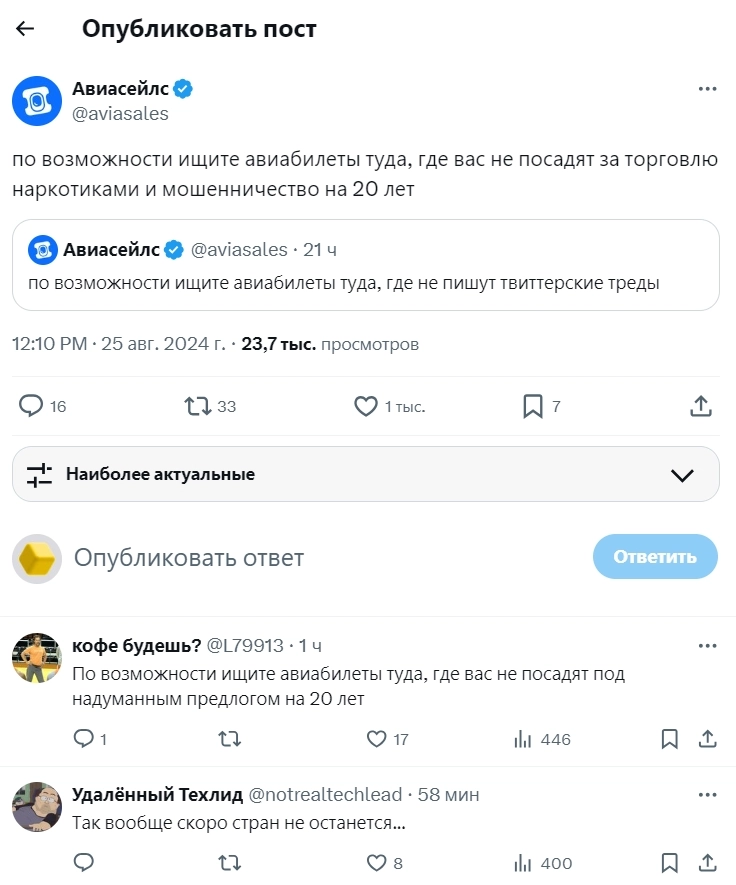Open the @aviasales handle link
736x885 pixels.
click(120, 113)
